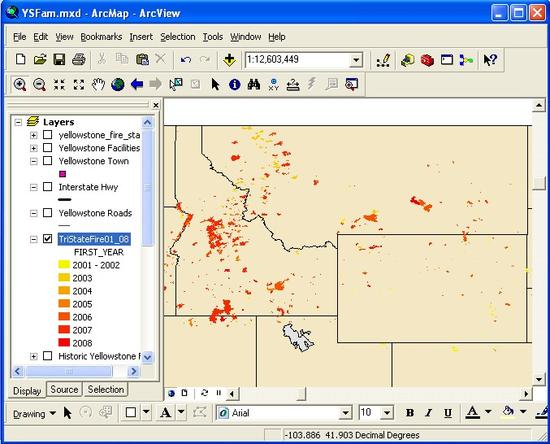
Task: Collapse the Yellowstone Town legend
Action: [34, 161]
